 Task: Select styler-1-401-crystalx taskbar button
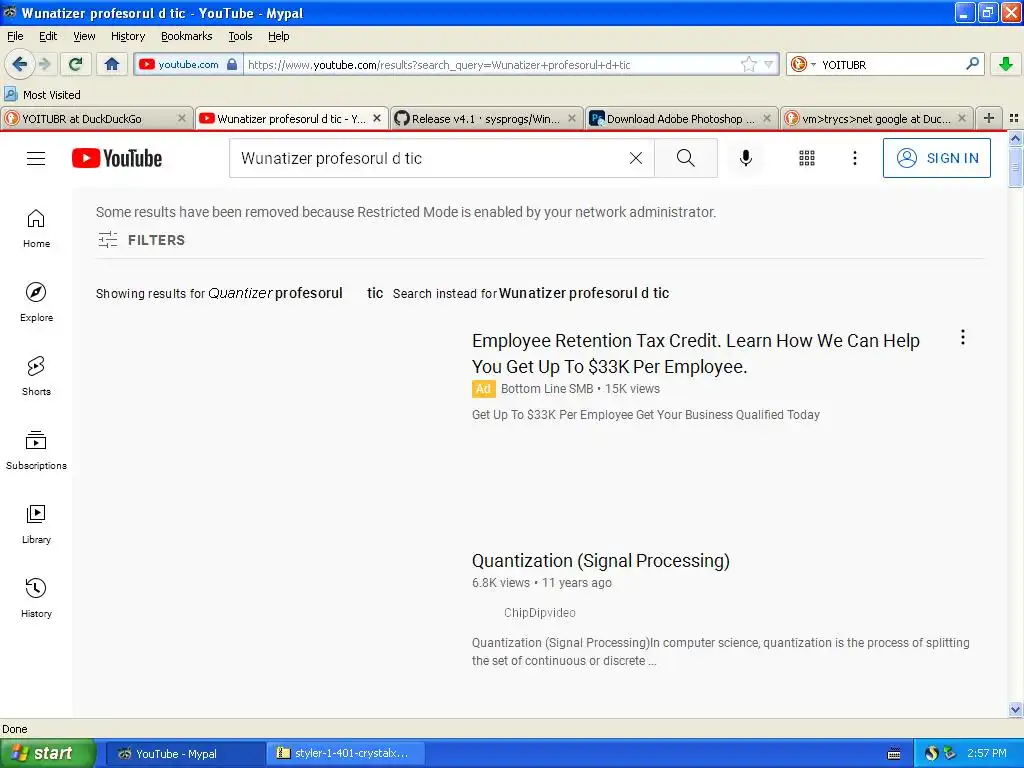pos(346,754)
